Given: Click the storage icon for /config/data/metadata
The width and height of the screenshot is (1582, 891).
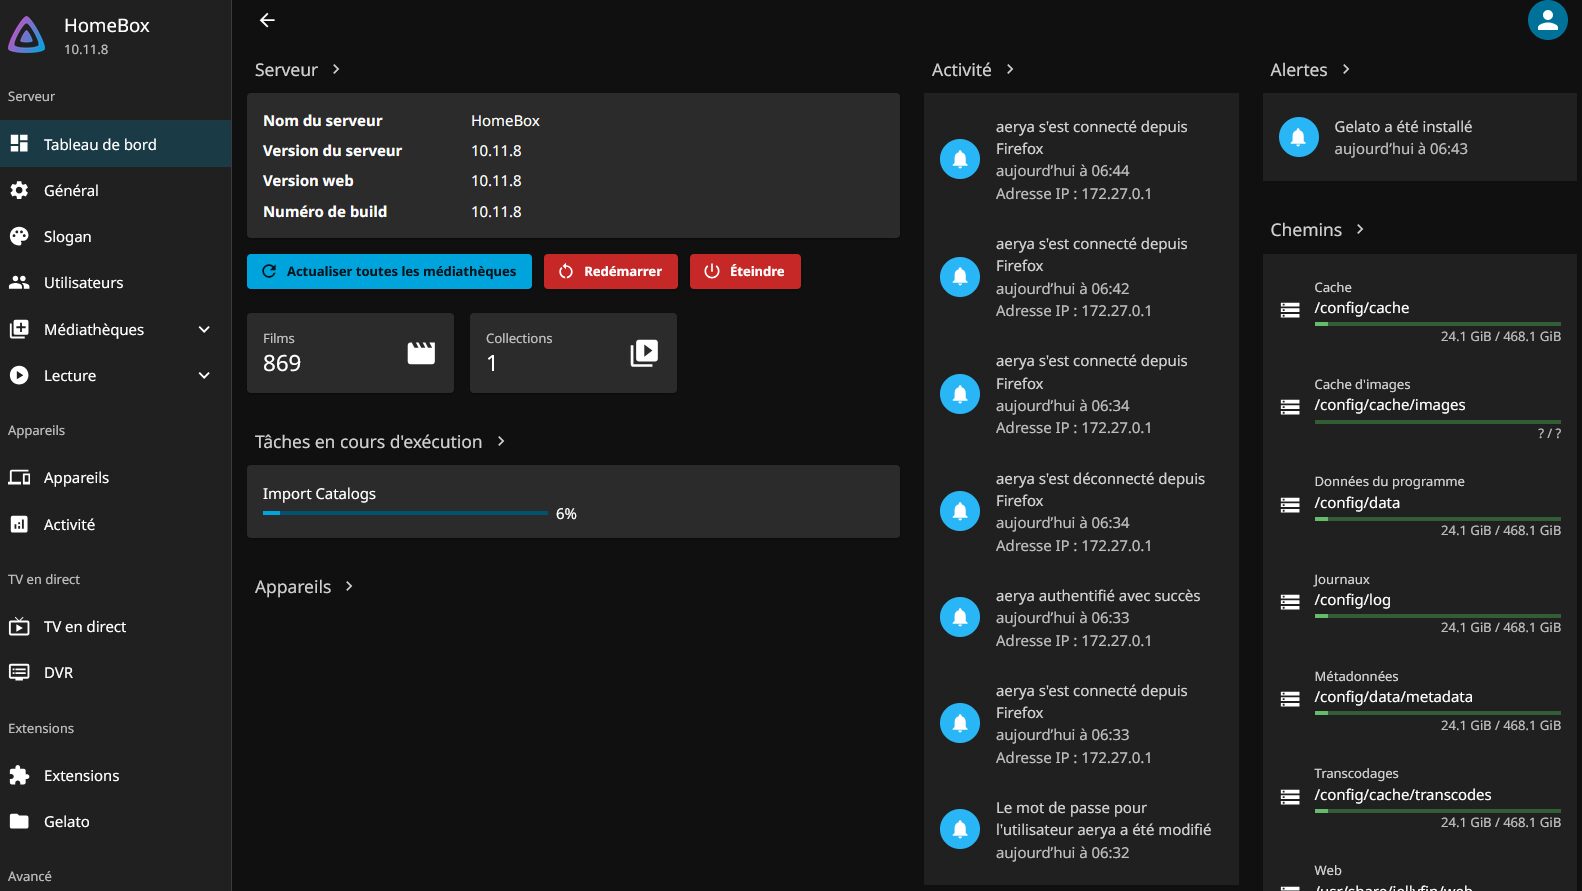Looking at the screenshot, I should (x=1290, y=699).
